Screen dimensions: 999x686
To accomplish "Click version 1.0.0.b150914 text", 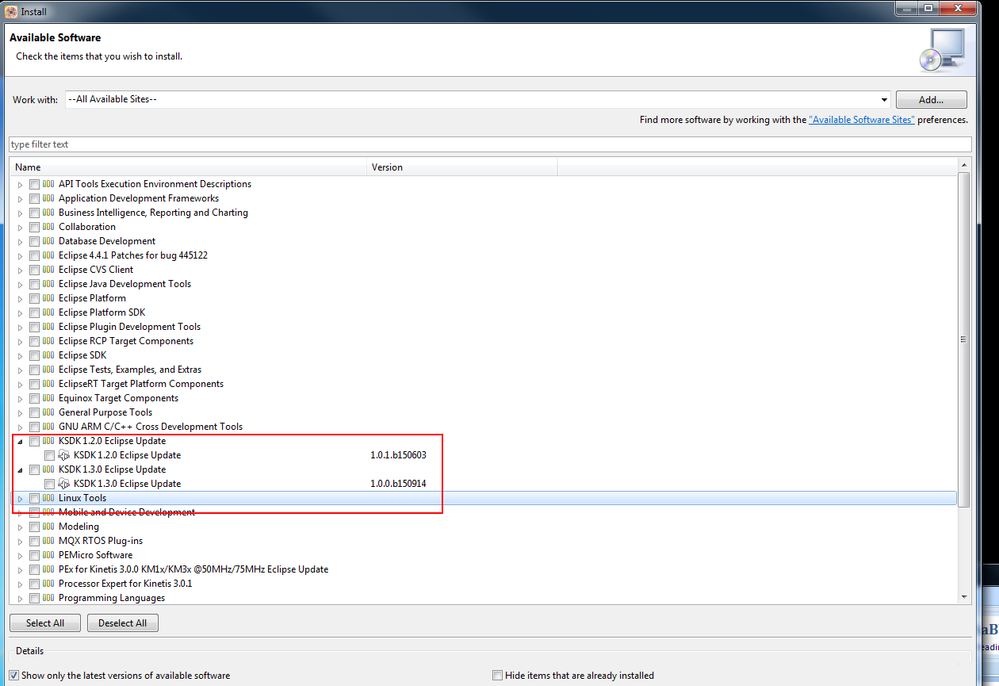I will pyautogui.click(x=398, y=483).
